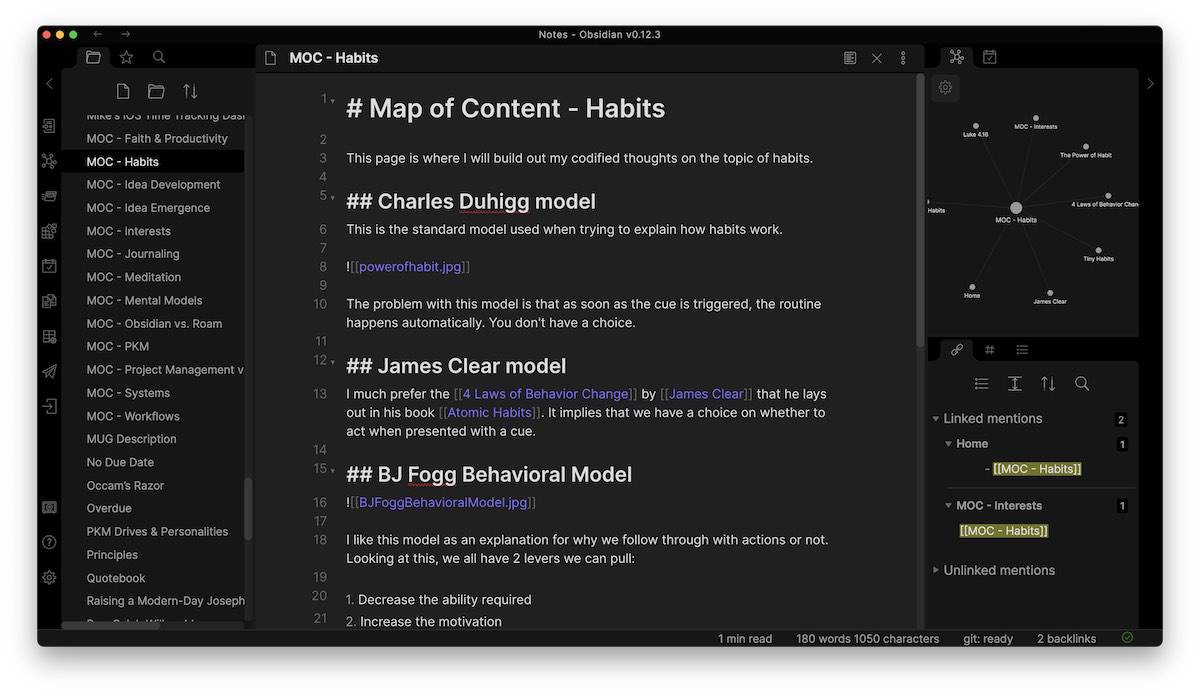Fold the James Clear model heading

(x=332, y=360)
